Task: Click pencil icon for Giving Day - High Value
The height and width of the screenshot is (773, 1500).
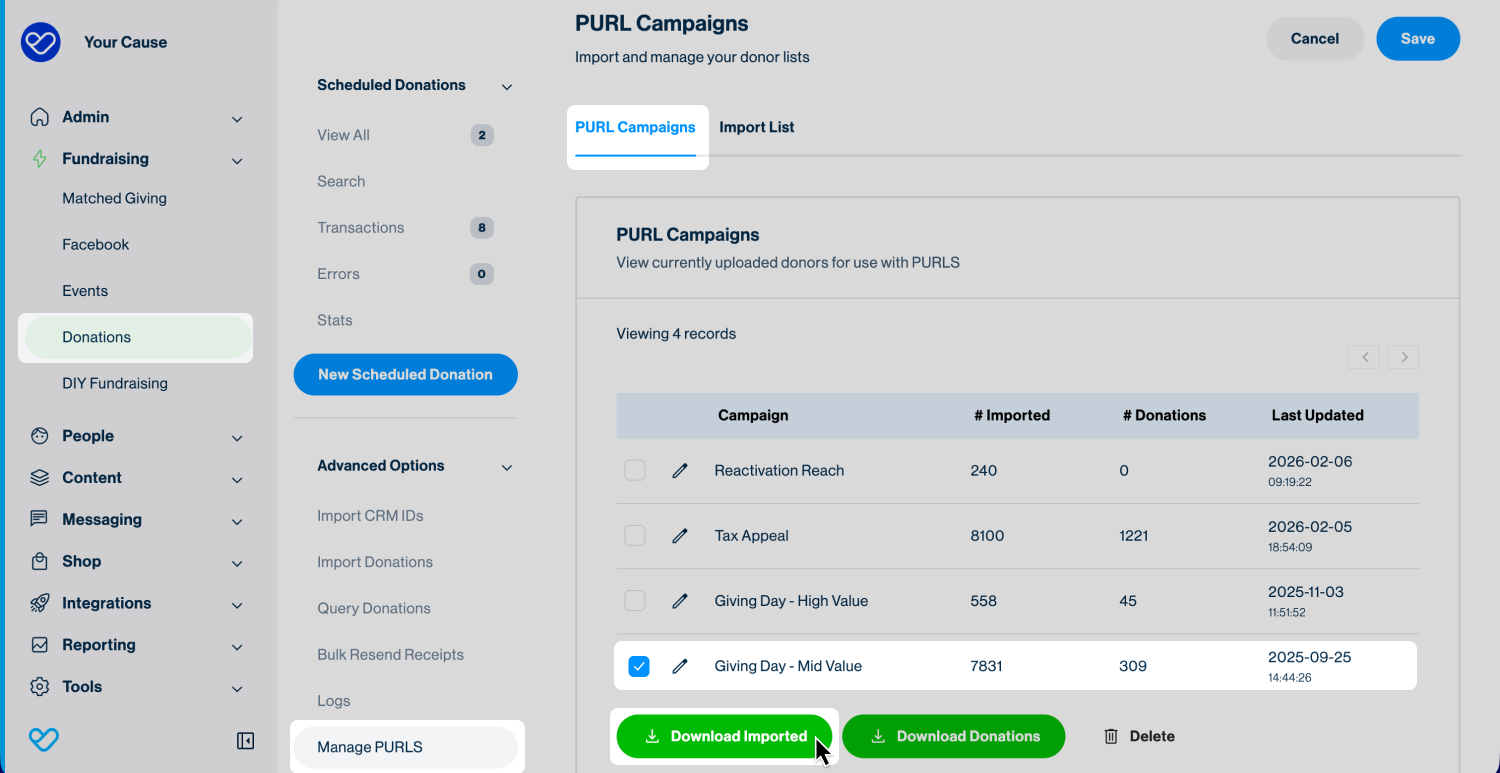Action: pos(680,601)
